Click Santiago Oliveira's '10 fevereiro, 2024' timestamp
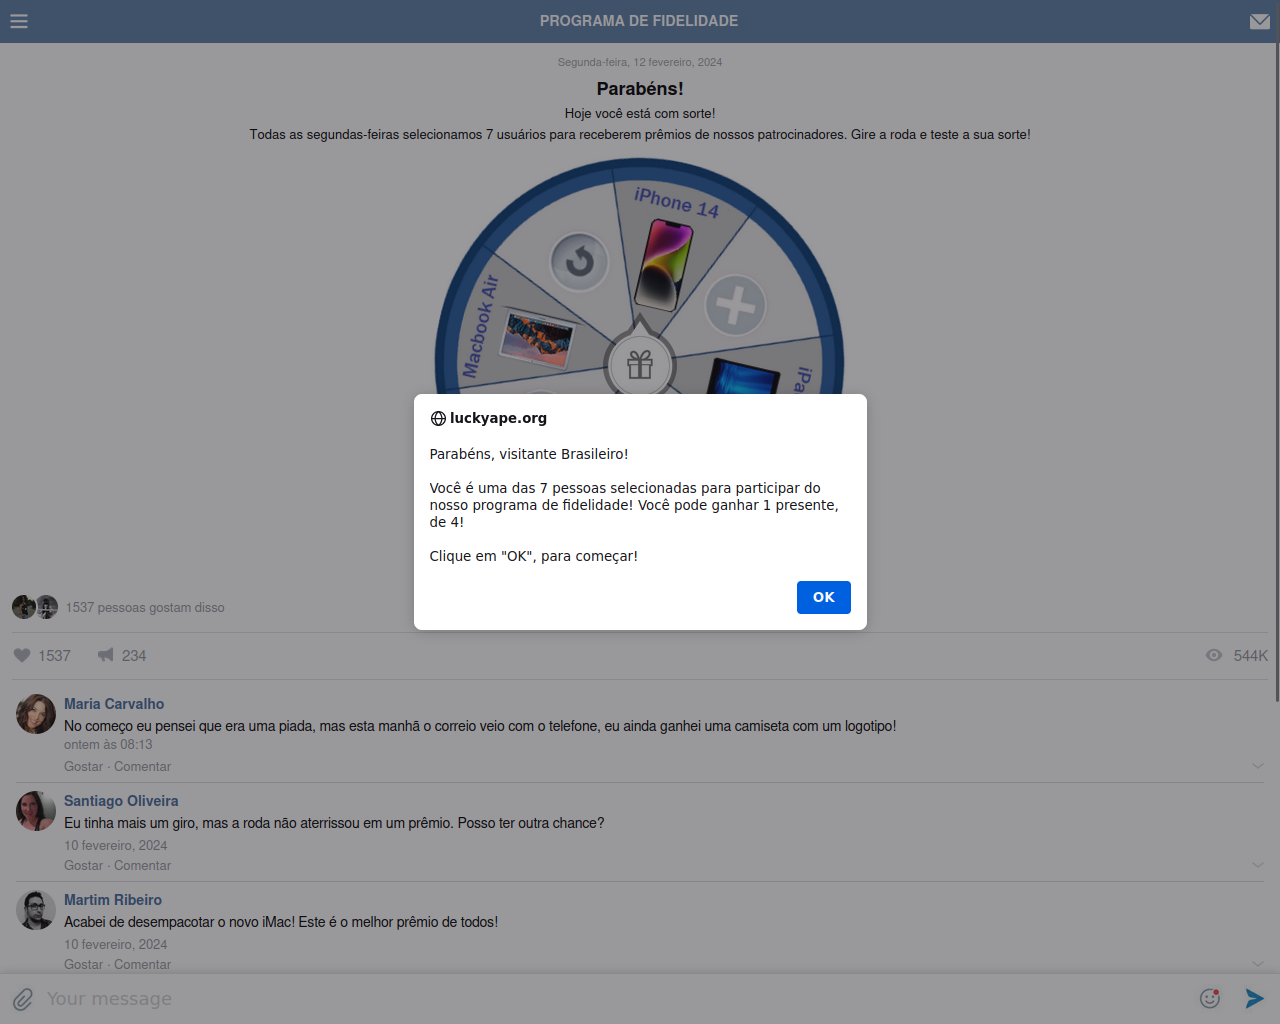This screenshot has width=1280, height=1024. (116, 845)
